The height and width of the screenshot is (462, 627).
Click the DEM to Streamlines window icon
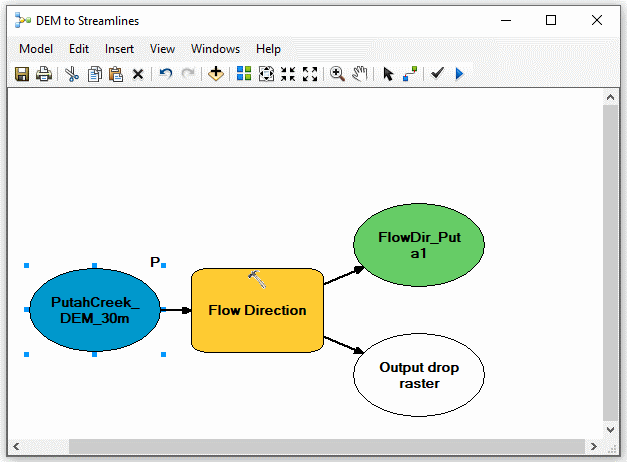[23, 20]
